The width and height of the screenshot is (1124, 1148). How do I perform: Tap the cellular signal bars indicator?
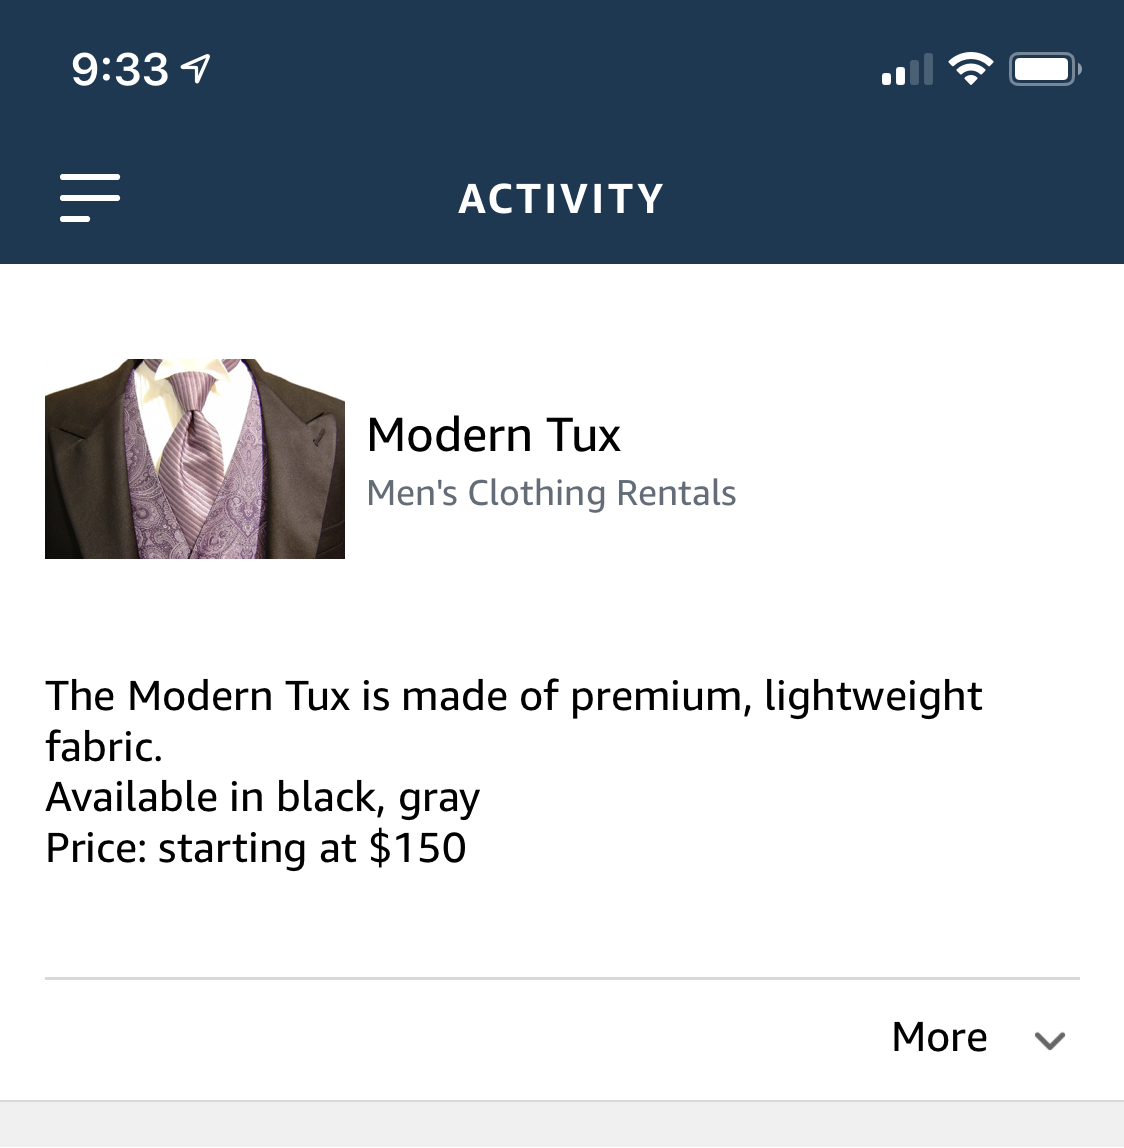tap(907, 70)
